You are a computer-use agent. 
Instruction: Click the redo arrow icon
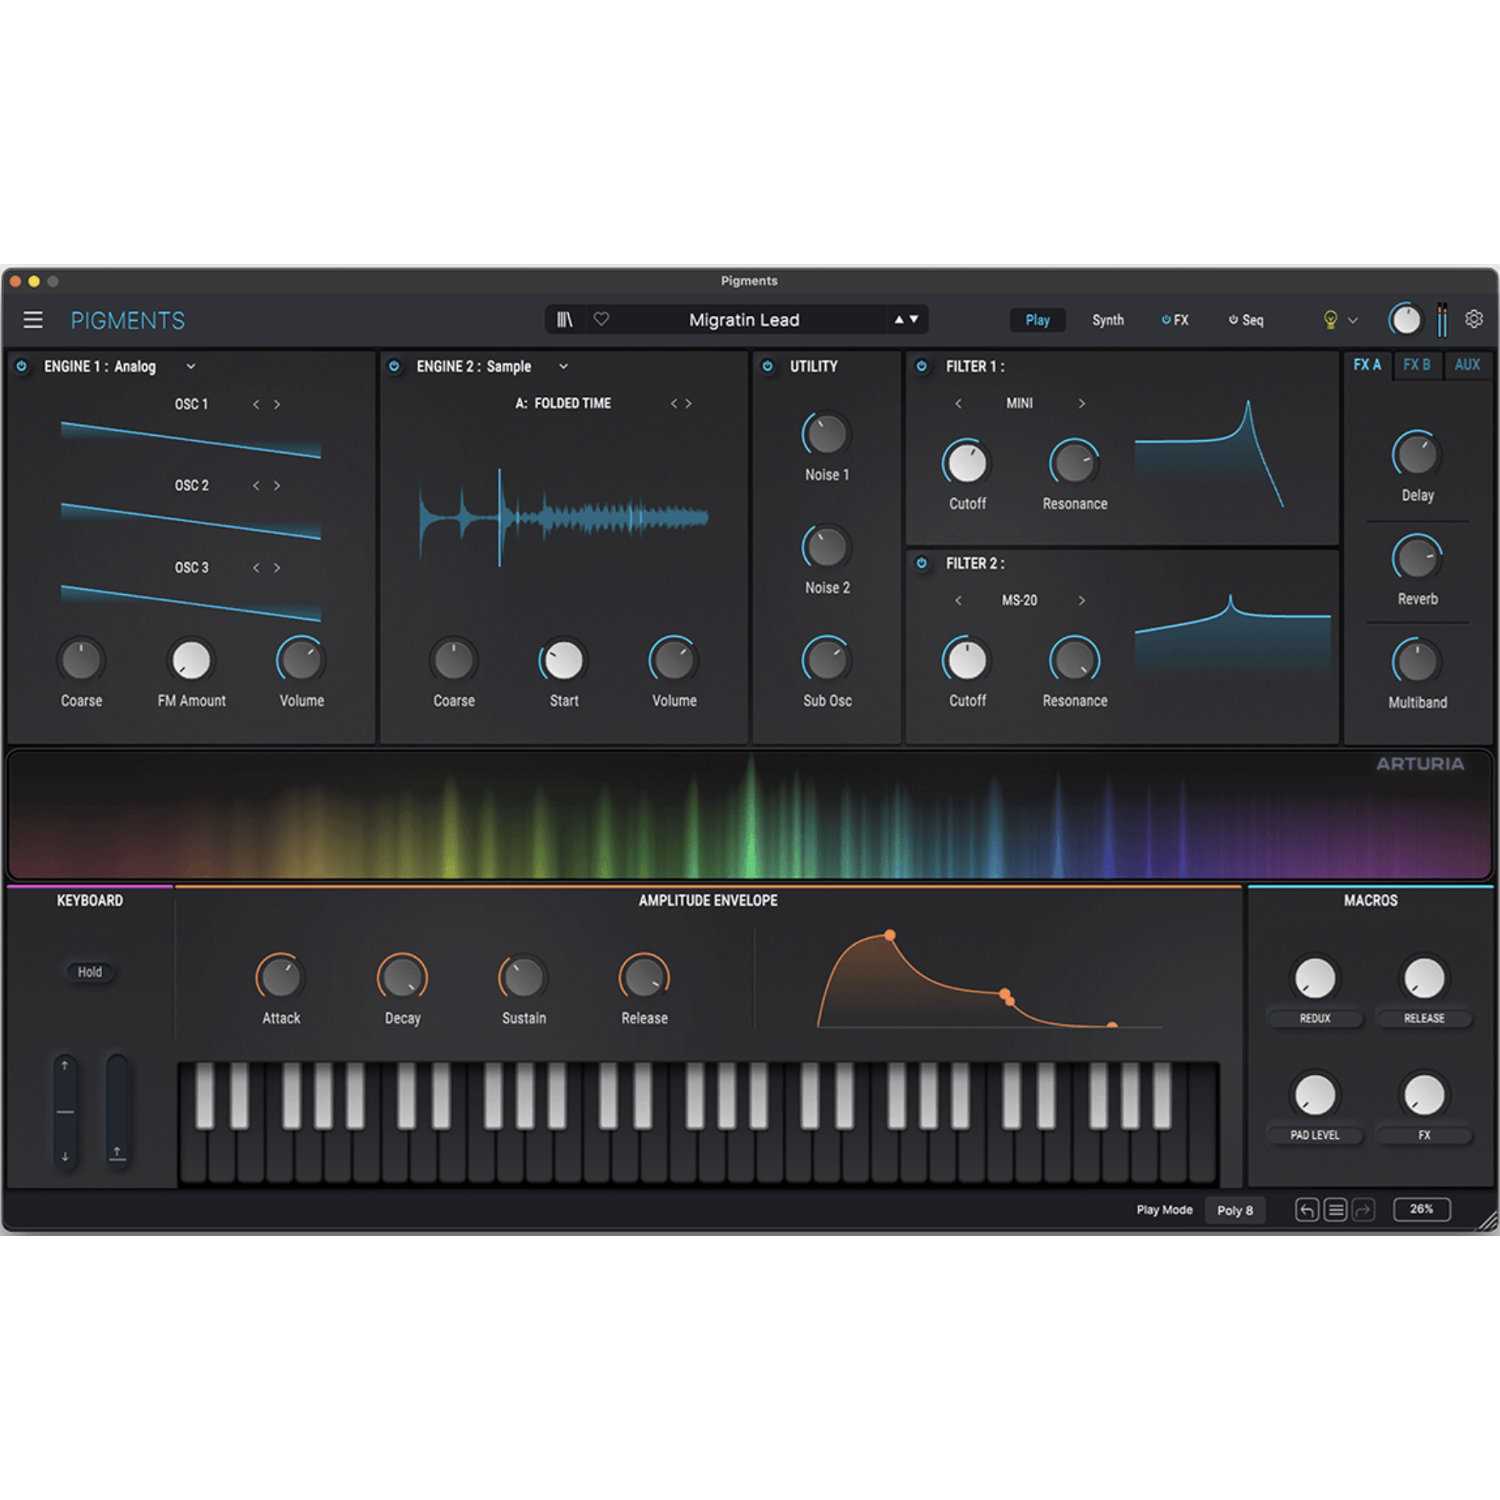[1363, 1210]
